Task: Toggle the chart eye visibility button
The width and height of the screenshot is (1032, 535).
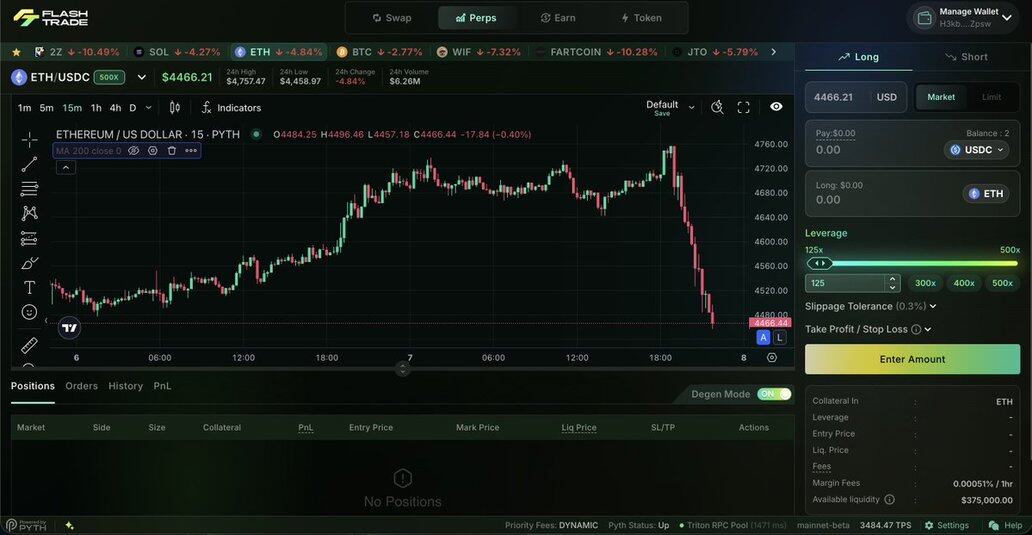Action: click(776, 107)
